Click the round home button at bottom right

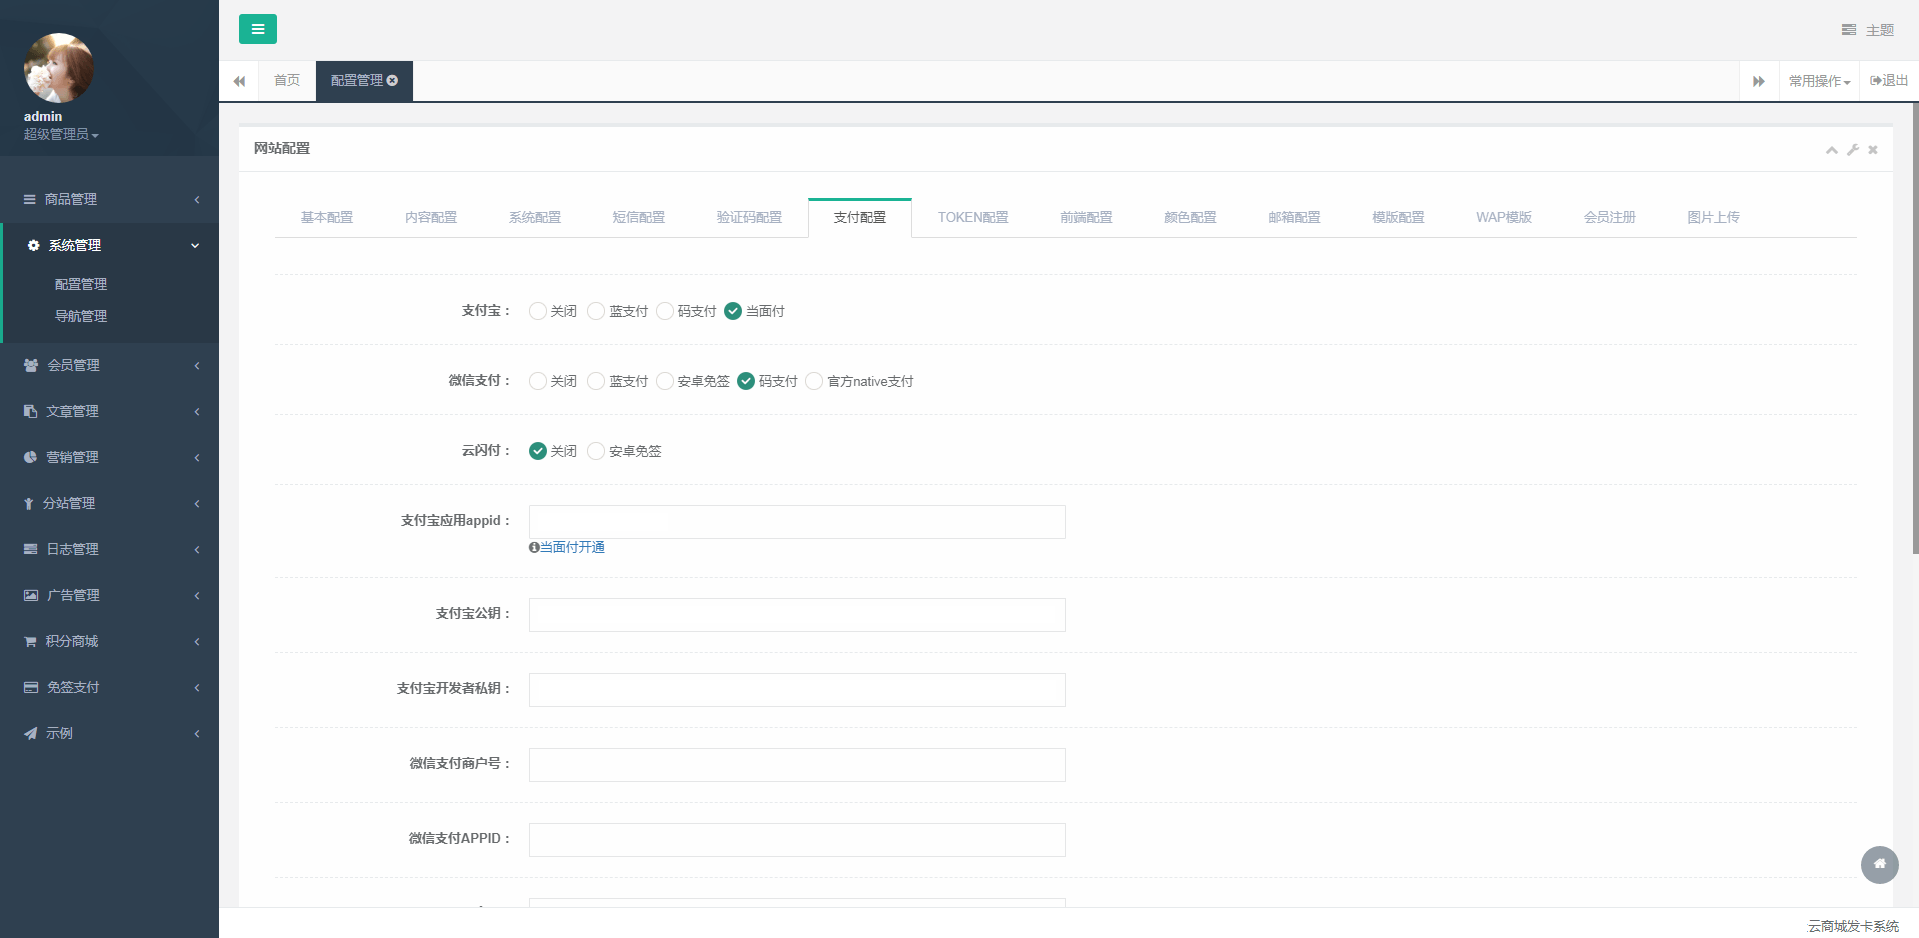pos(1879,864)
